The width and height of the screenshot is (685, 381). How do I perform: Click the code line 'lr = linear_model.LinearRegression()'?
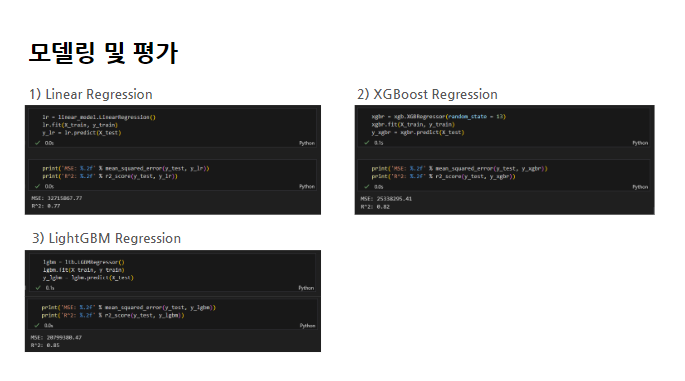pyautogui.click(x=99, y=117)
